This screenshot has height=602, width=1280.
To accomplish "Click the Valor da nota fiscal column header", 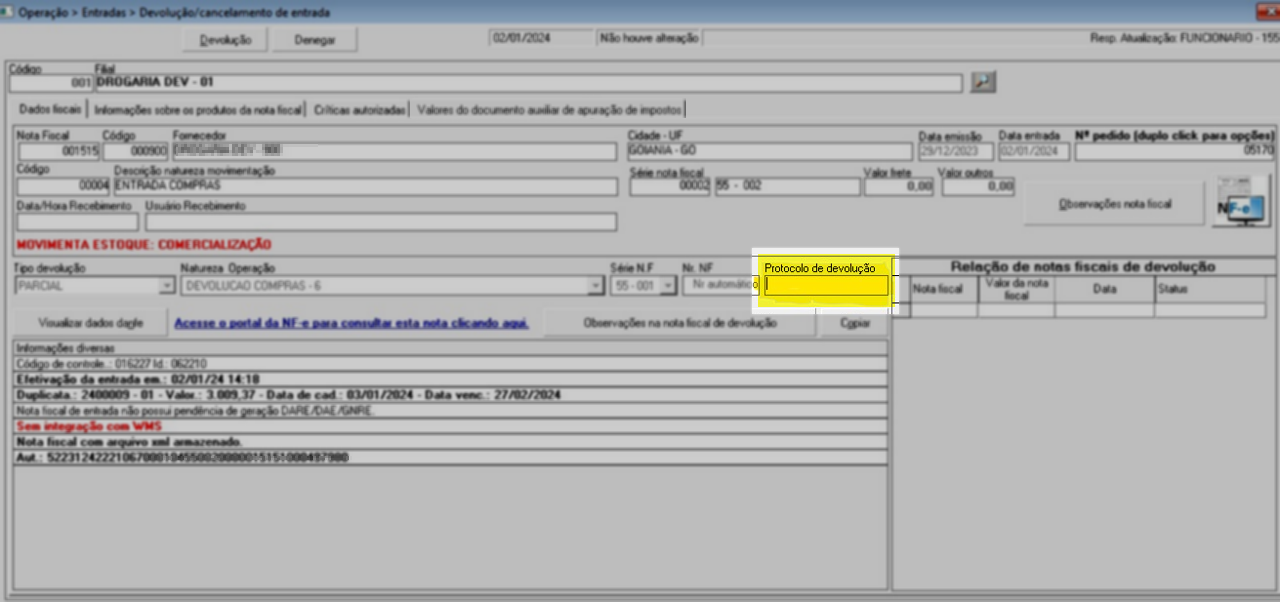I will tap(1016, 288).
